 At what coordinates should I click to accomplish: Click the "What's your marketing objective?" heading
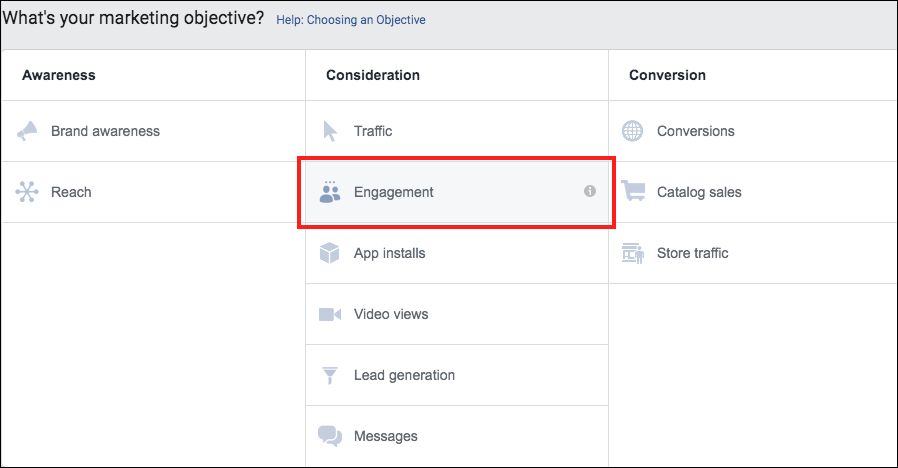click(x=133, y=18)
